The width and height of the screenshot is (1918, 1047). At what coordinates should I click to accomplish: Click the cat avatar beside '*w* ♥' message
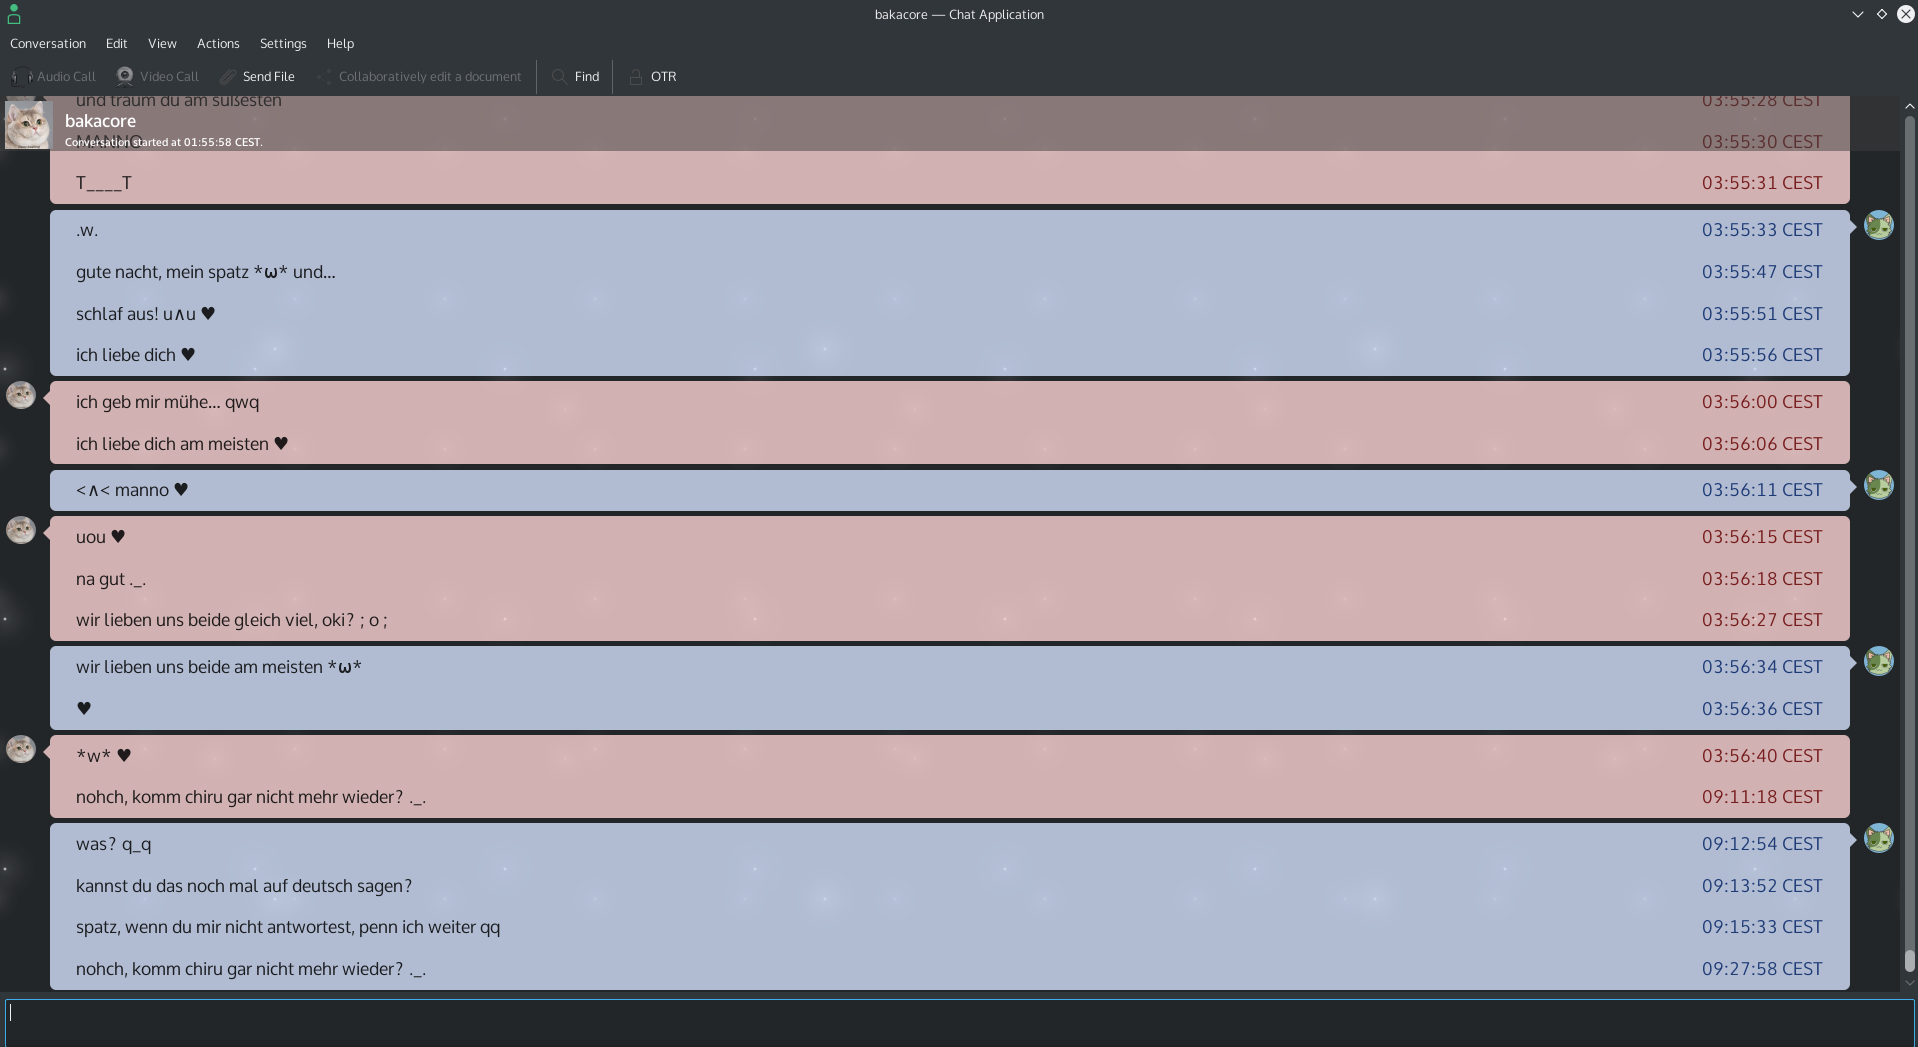pyautogui.click(x=21, y=749)
